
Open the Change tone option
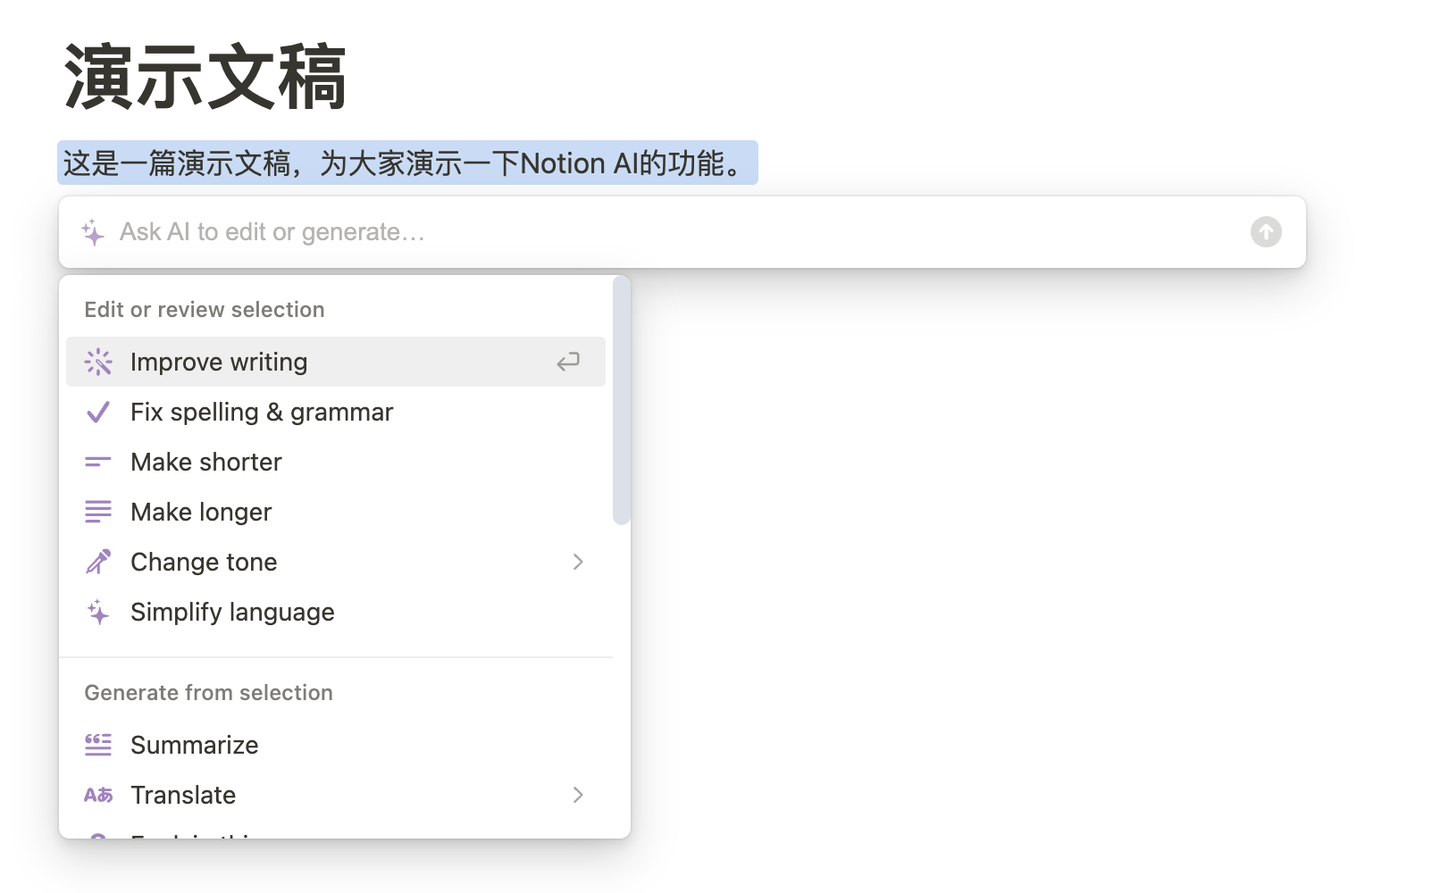(336, 562)
